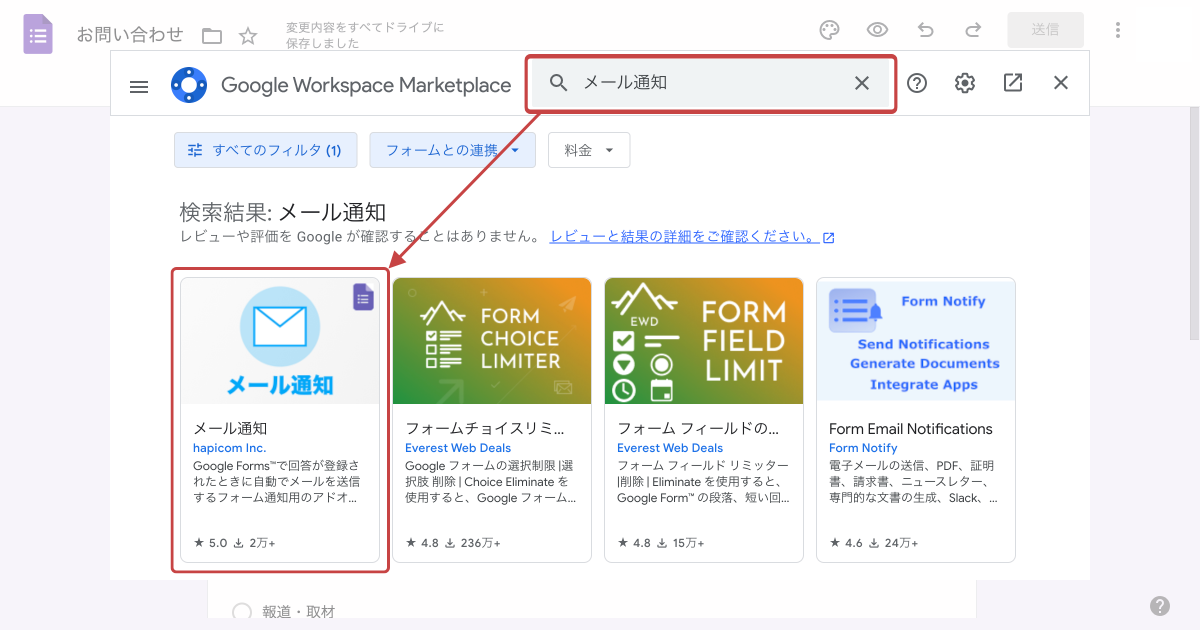Open the Form Field Limit thumbnail
The image size is (1200, 630).
point(704,341)
